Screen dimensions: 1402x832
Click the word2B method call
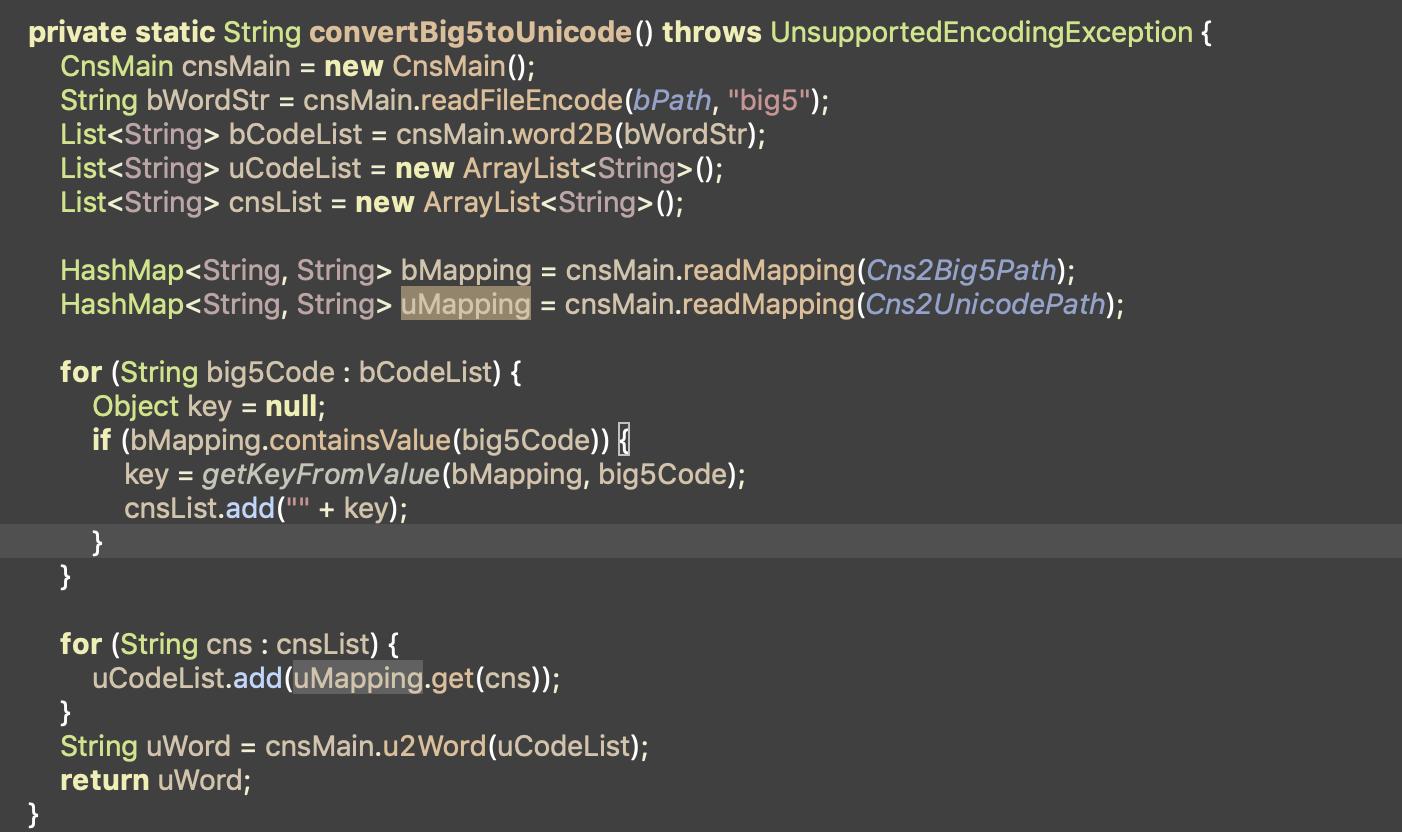(562, 134)
